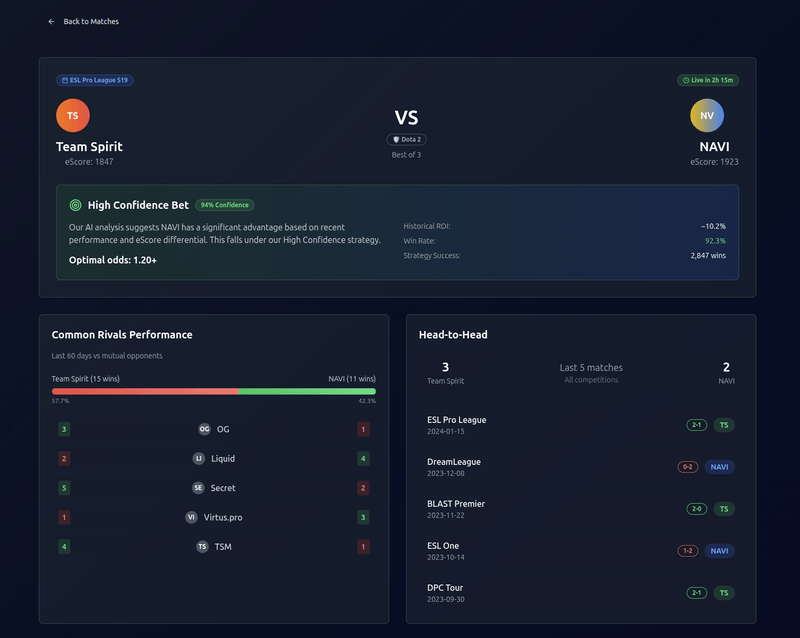Screen dimensions: 800x638
Task: Click the Win Rate value 92.3%
Action: 715,241
